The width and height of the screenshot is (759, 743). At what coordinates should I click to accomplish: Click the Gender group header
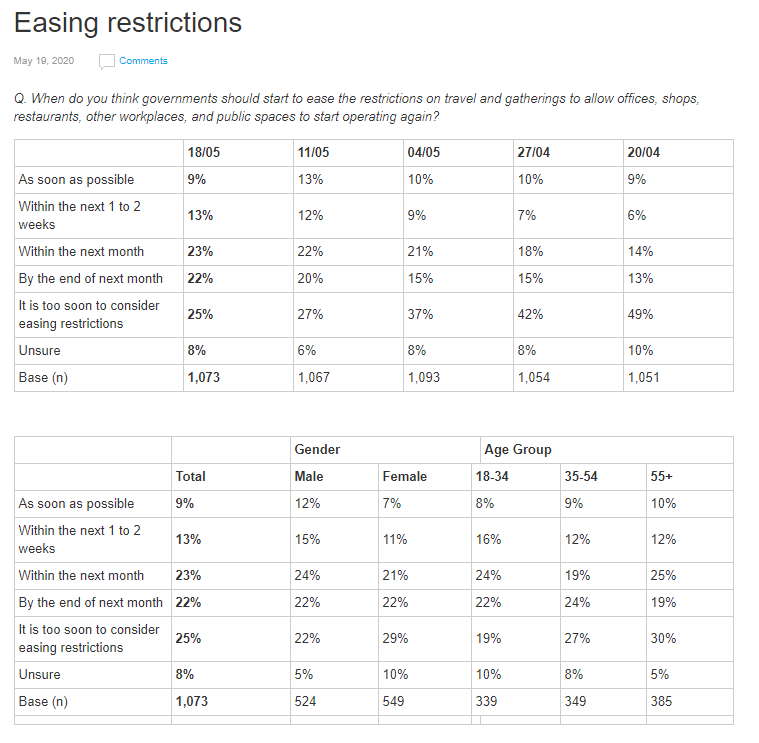click(318, 450)
